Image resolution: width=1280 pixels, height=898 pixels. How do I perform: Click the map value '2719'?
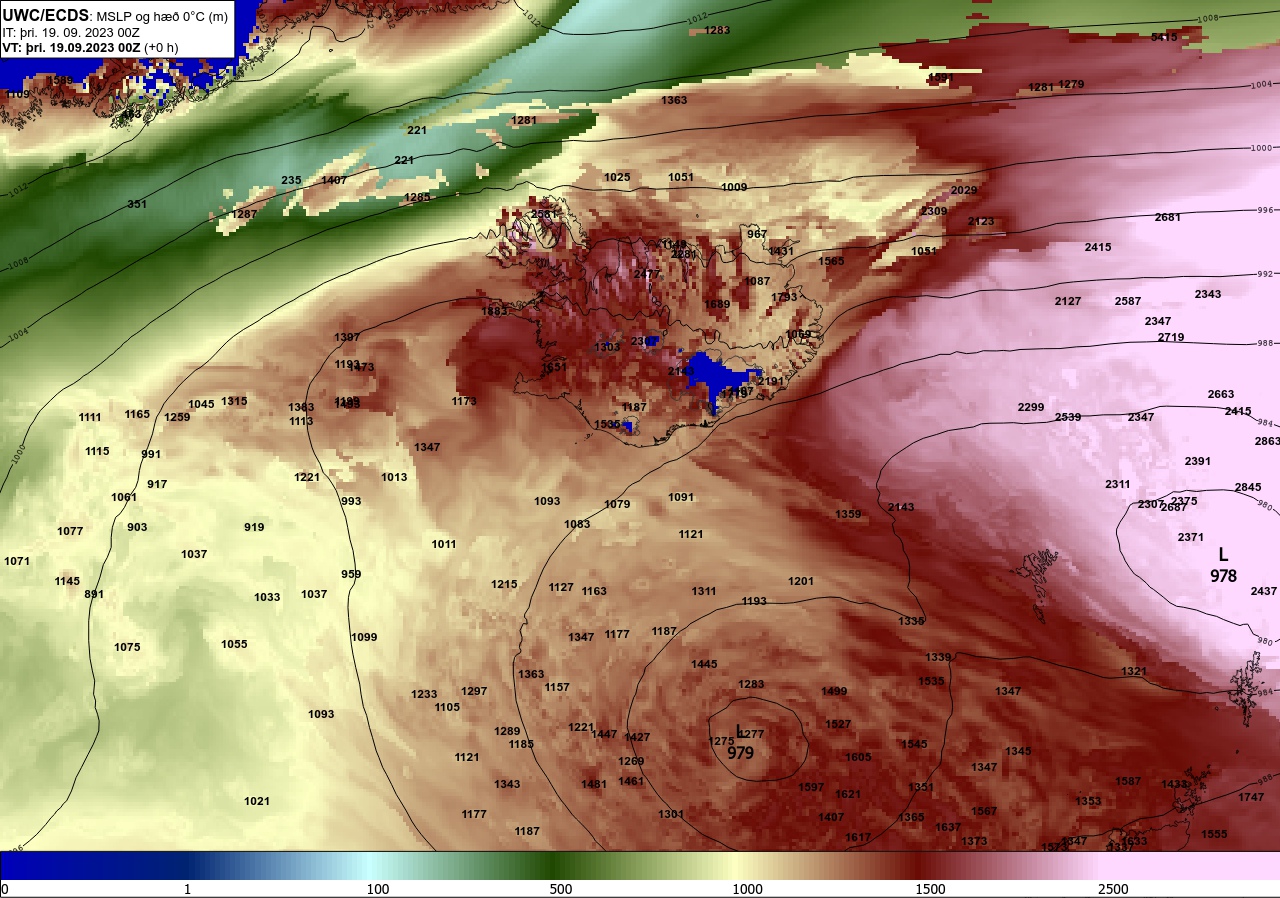click(1171, 337)
